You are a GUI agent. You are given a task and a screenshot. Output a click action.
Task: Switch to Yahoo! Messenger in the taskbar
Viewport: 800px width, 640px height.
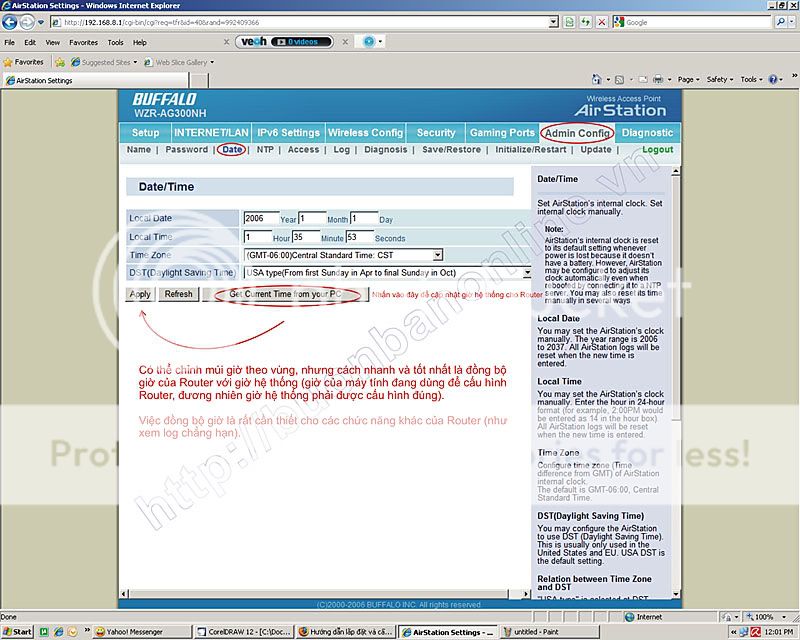(x=143, y=632)
